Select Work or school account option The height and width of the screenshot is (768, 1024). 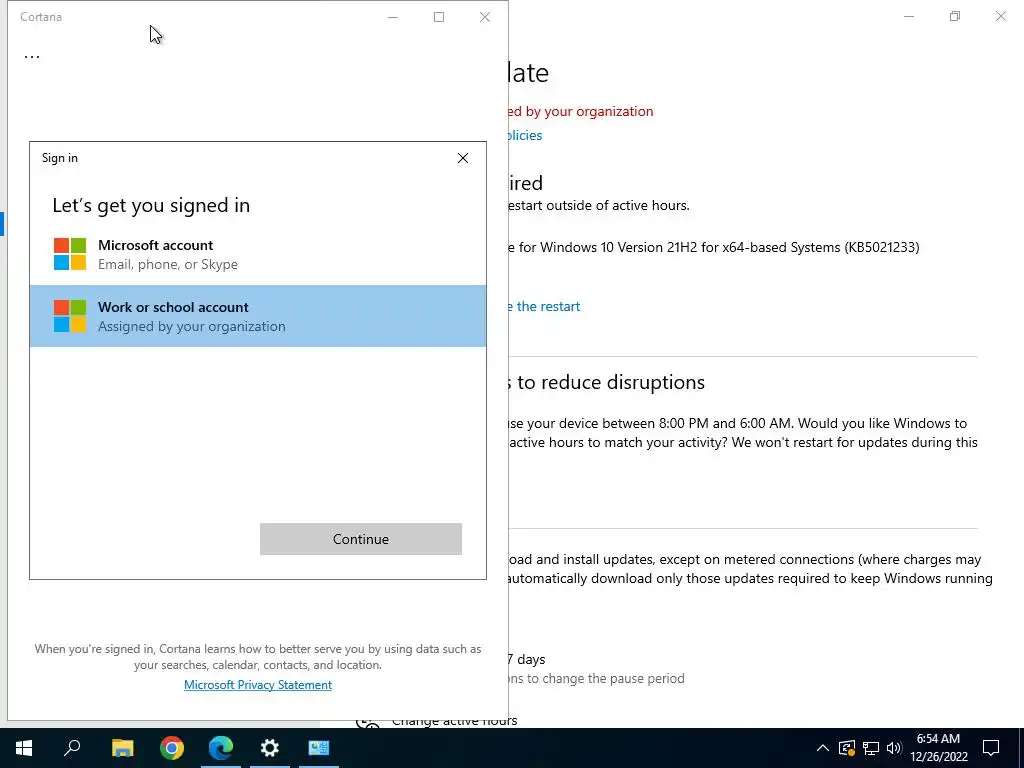point(258,316)
